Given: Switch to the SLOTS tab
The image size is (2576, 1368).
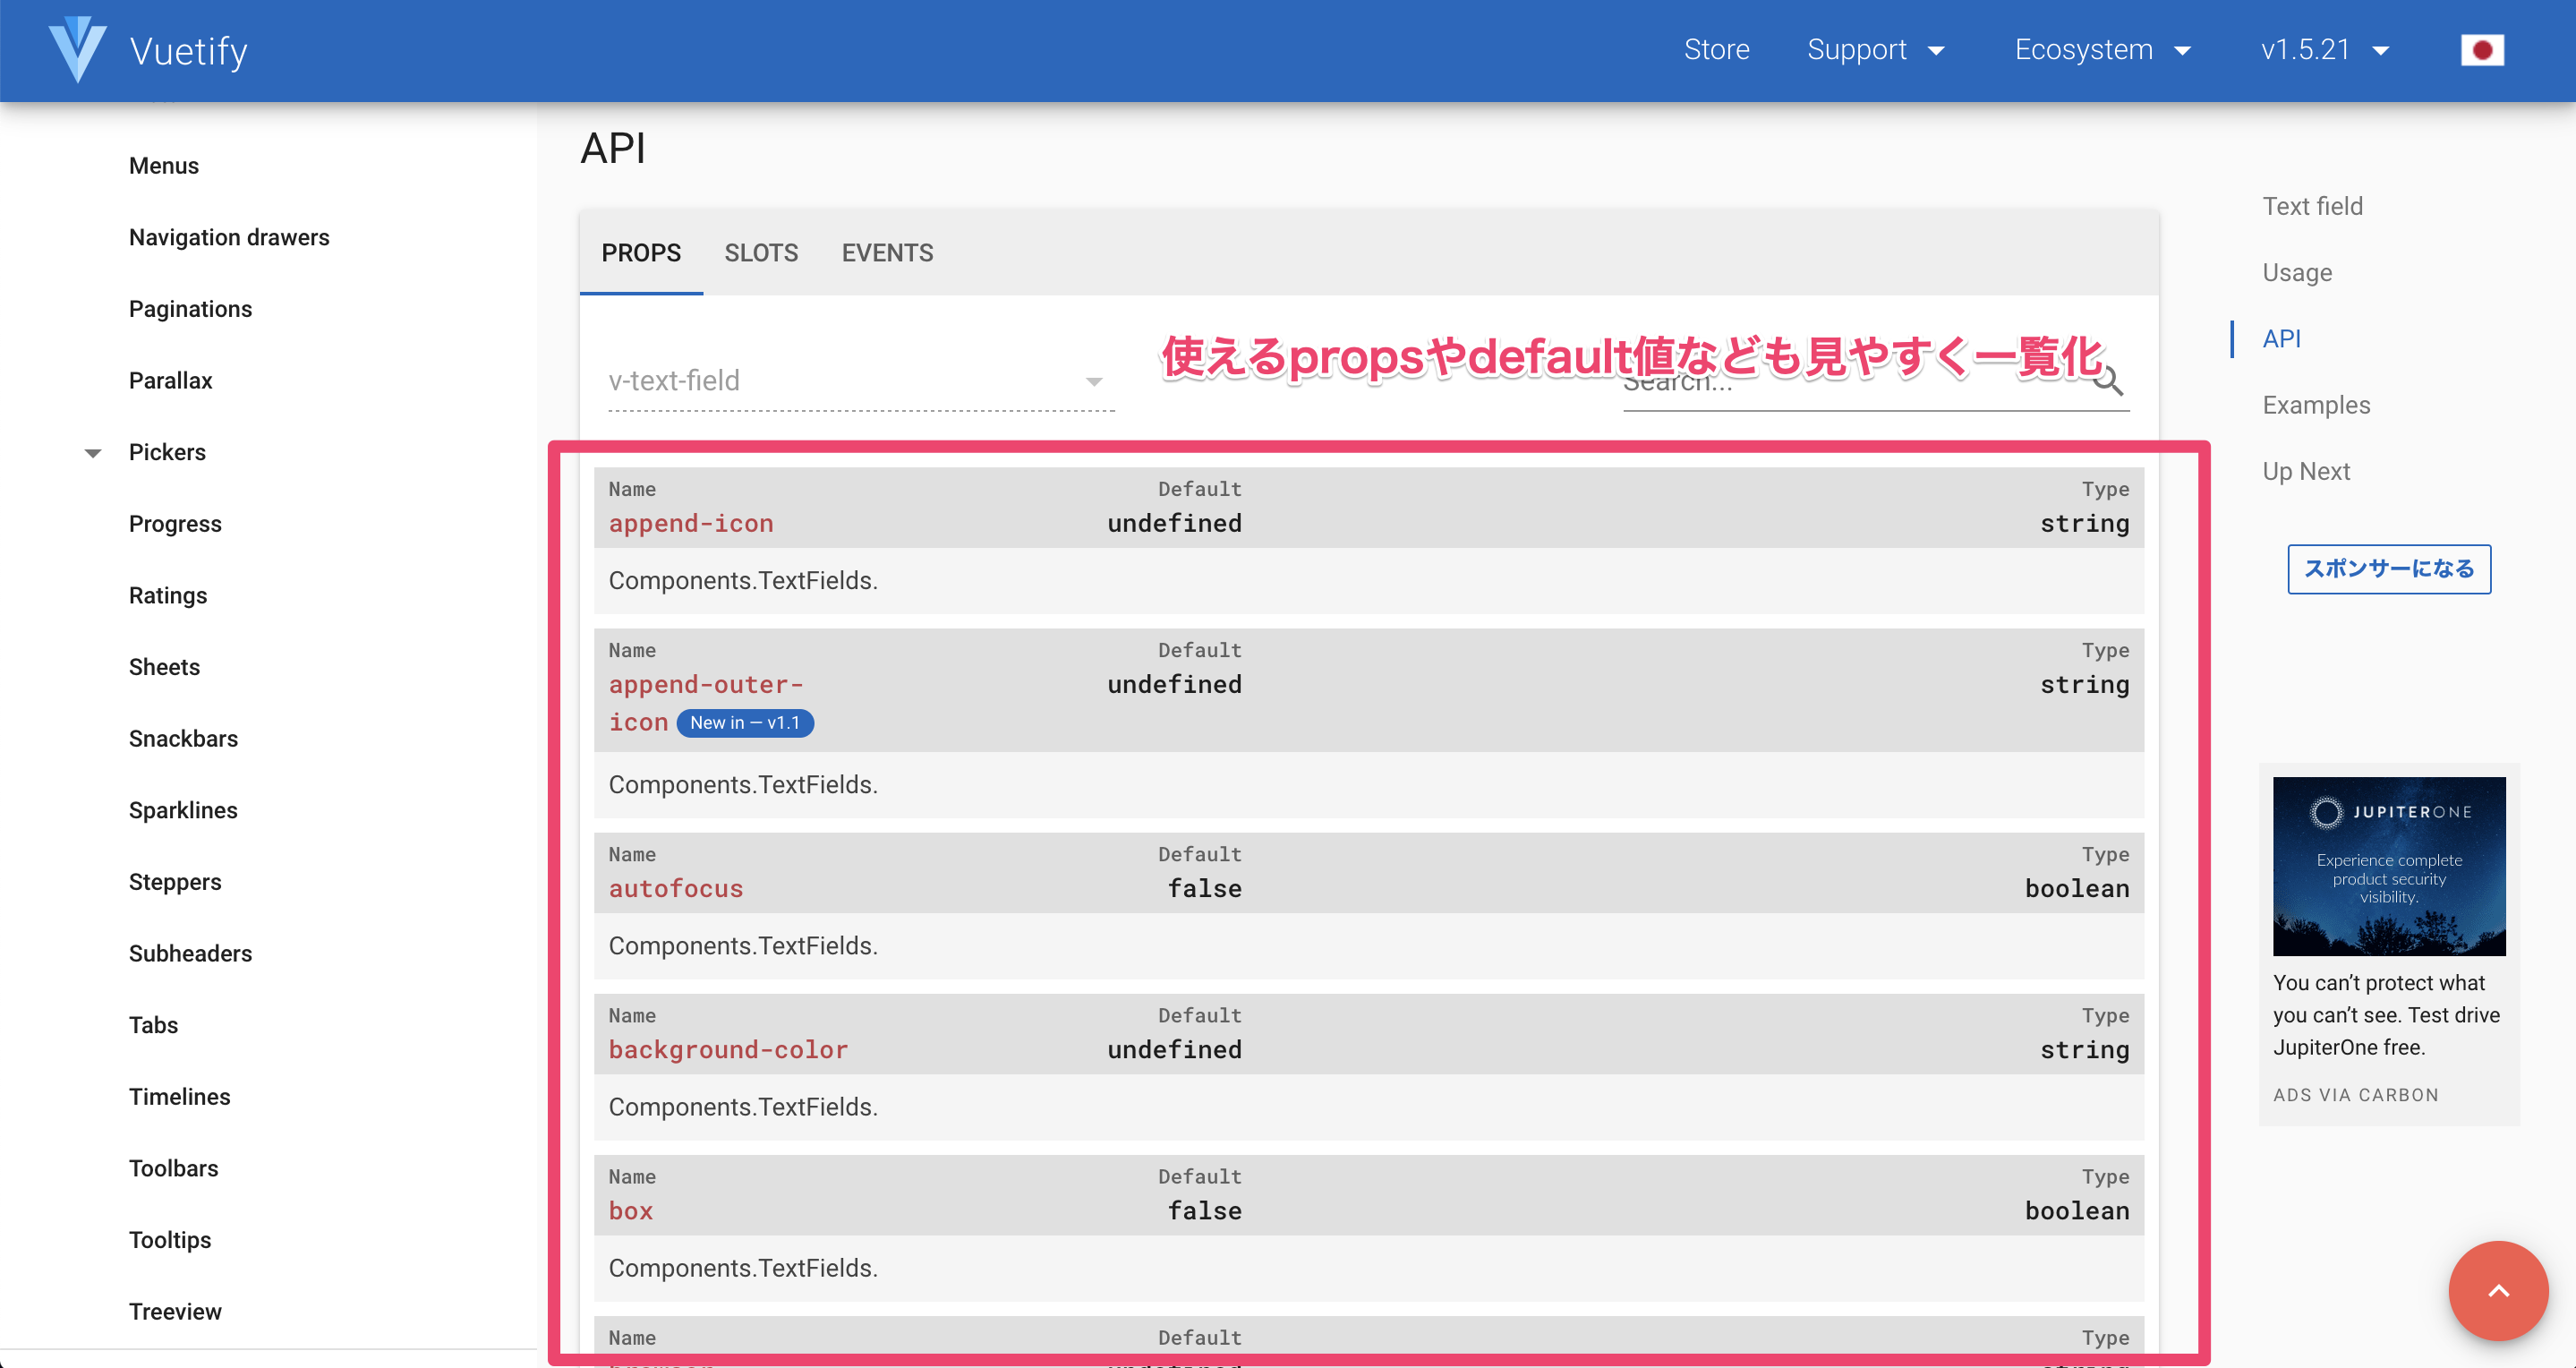Looking at the screenshot, I should [761, 253].
